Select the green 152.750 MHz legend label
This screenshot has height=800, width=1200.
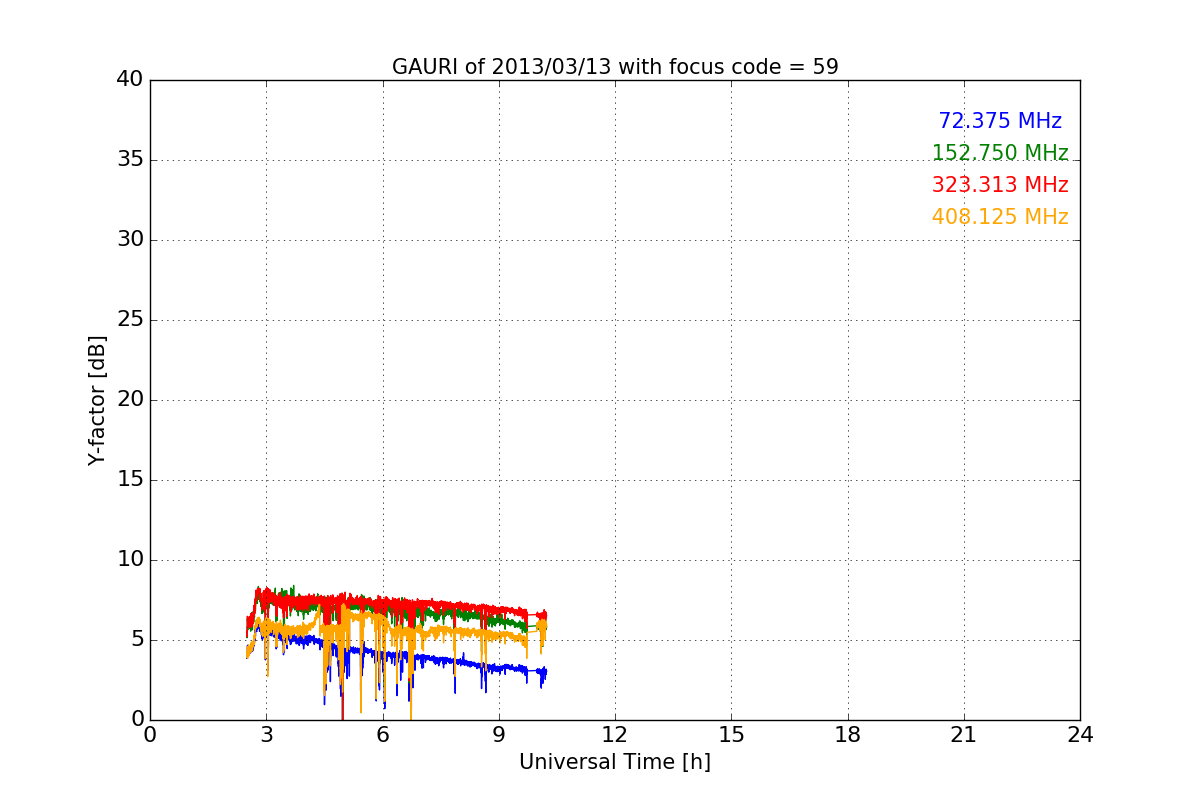(1000, 153)
